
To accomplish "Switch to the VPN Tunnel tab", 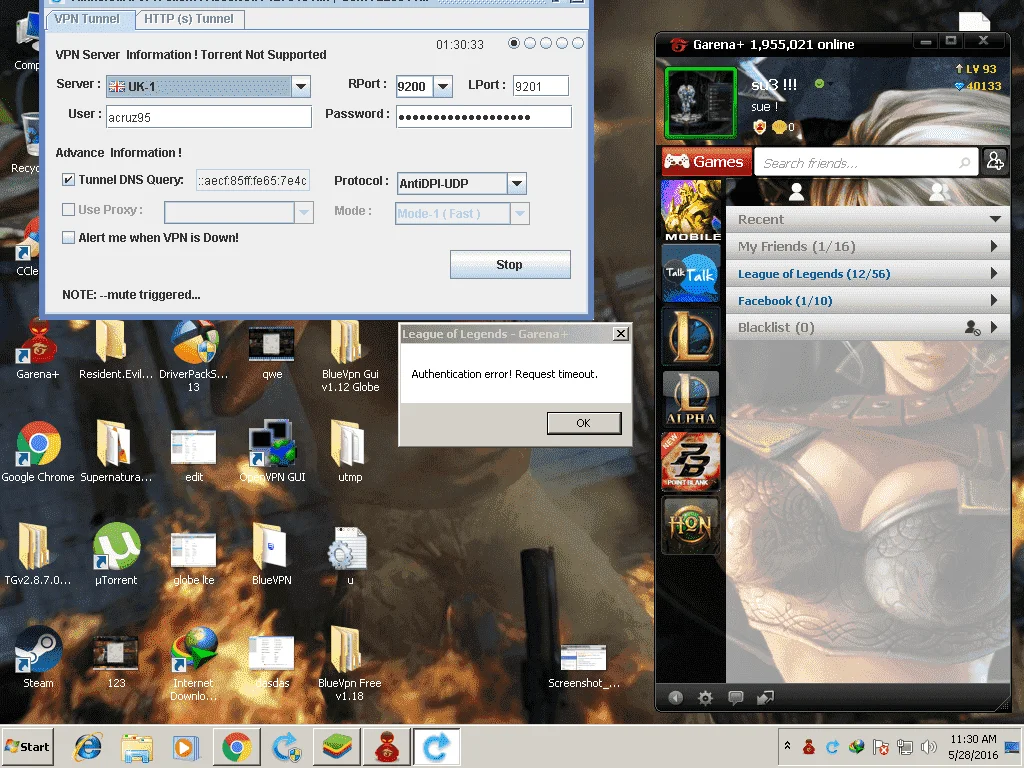I will click(x=88, y=19).
